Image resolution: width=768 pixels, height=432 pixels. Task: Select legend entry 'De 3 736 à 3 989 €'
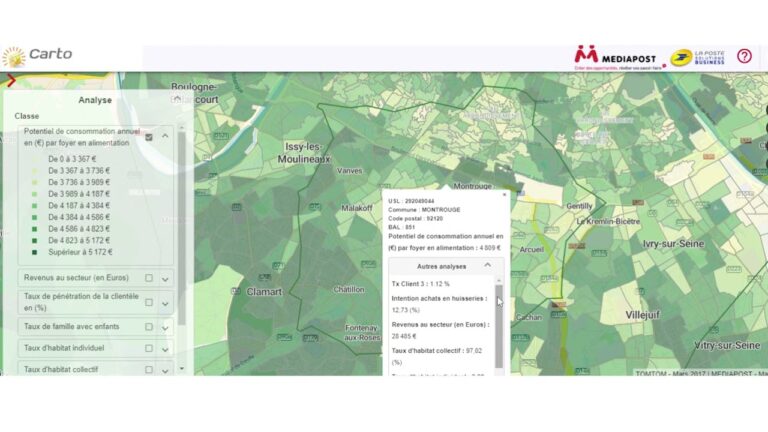click(x=79, y=182)
